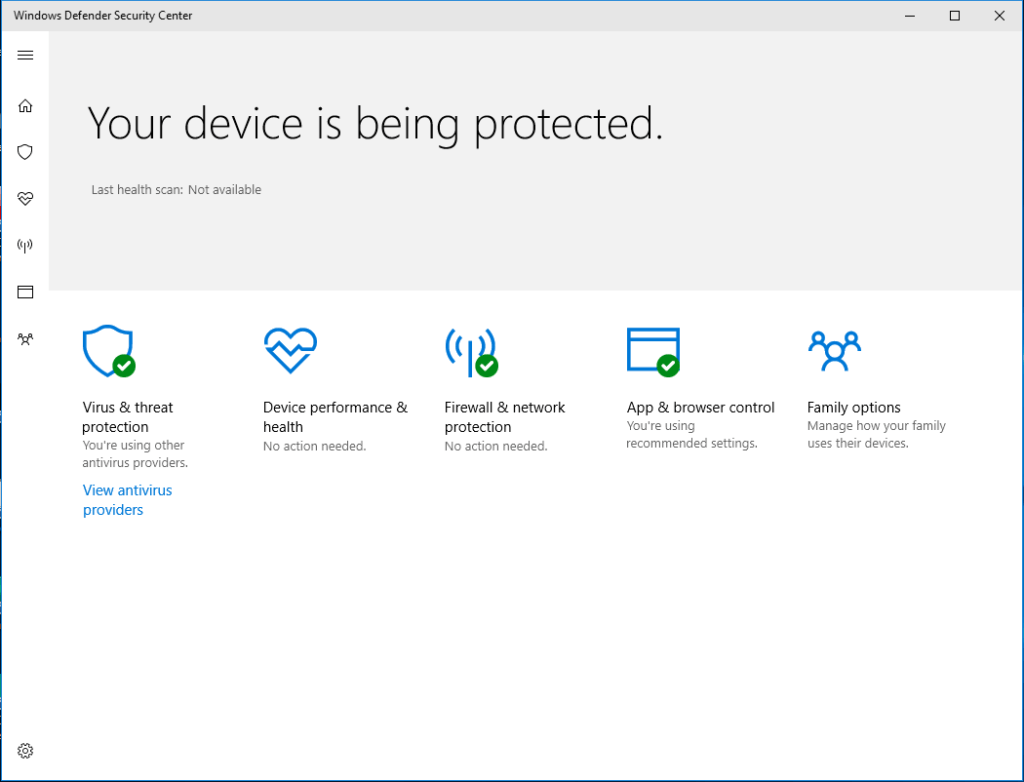This screenshot has width=1024, height=782.
Task: Click the large Family options people icon
Action: point(835,351)
